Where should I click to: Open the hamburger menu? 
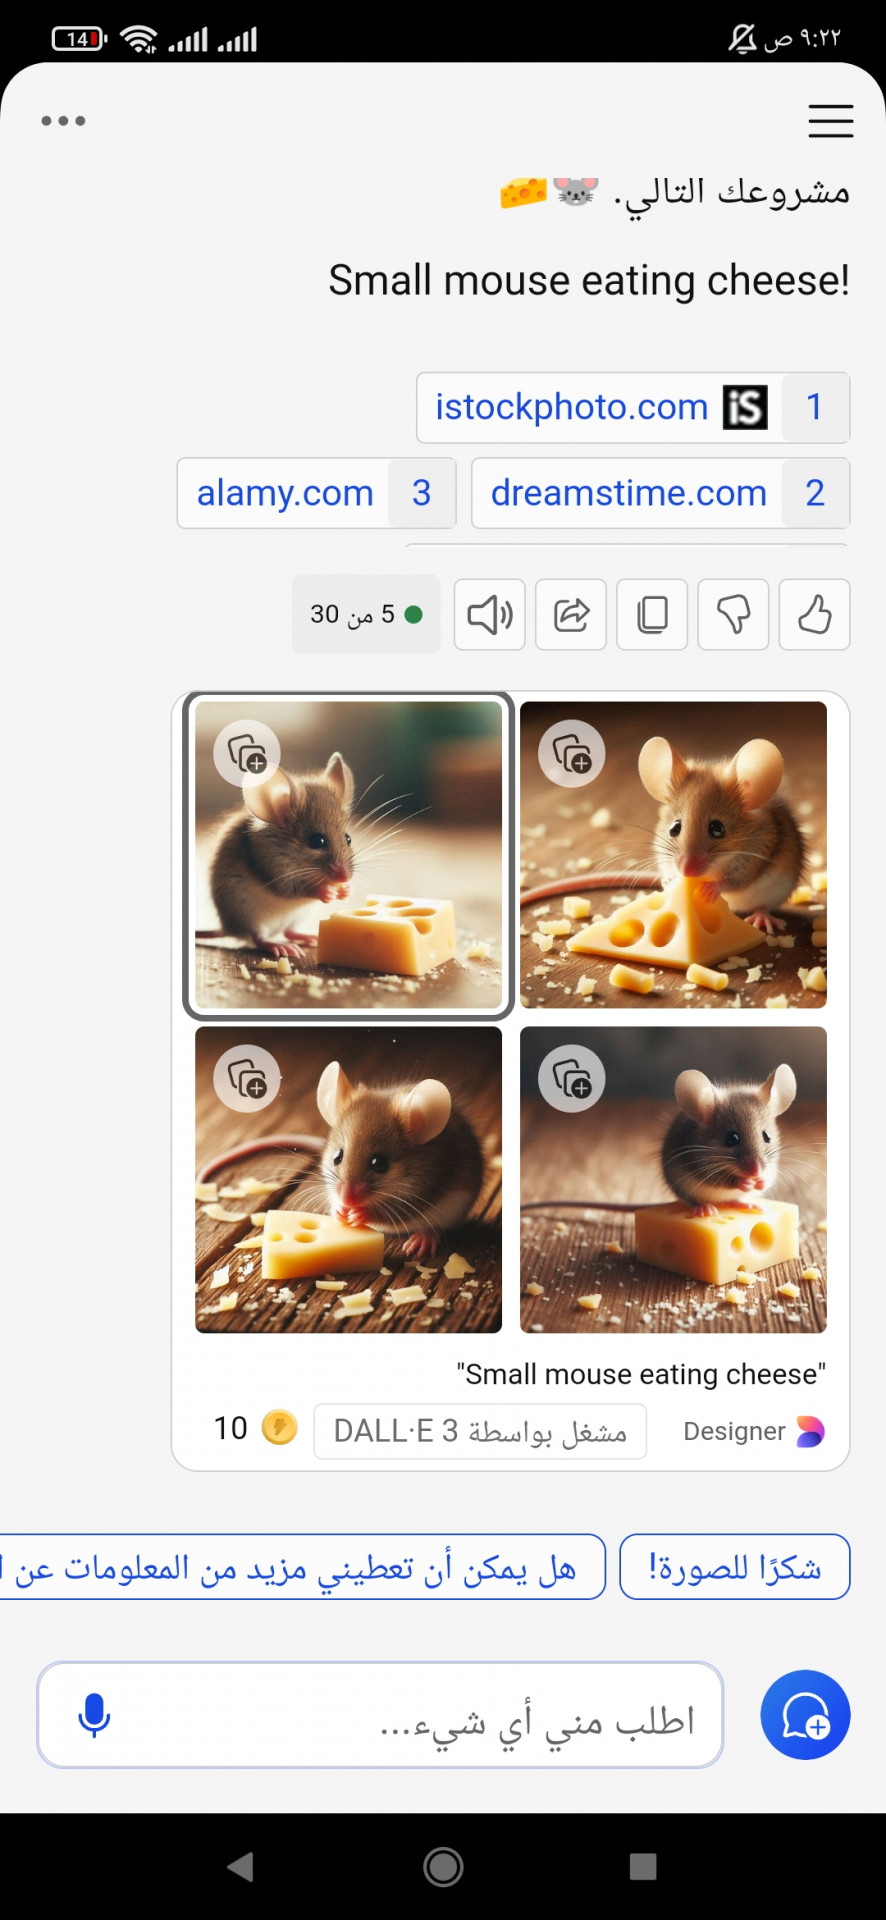[830, 121]
